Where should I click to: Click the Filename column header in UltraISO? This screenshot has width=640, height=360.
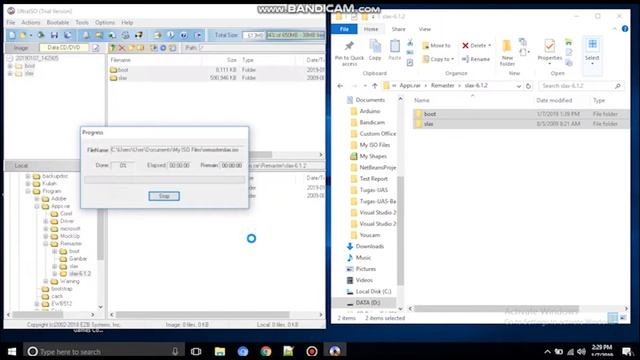(120, 60)
